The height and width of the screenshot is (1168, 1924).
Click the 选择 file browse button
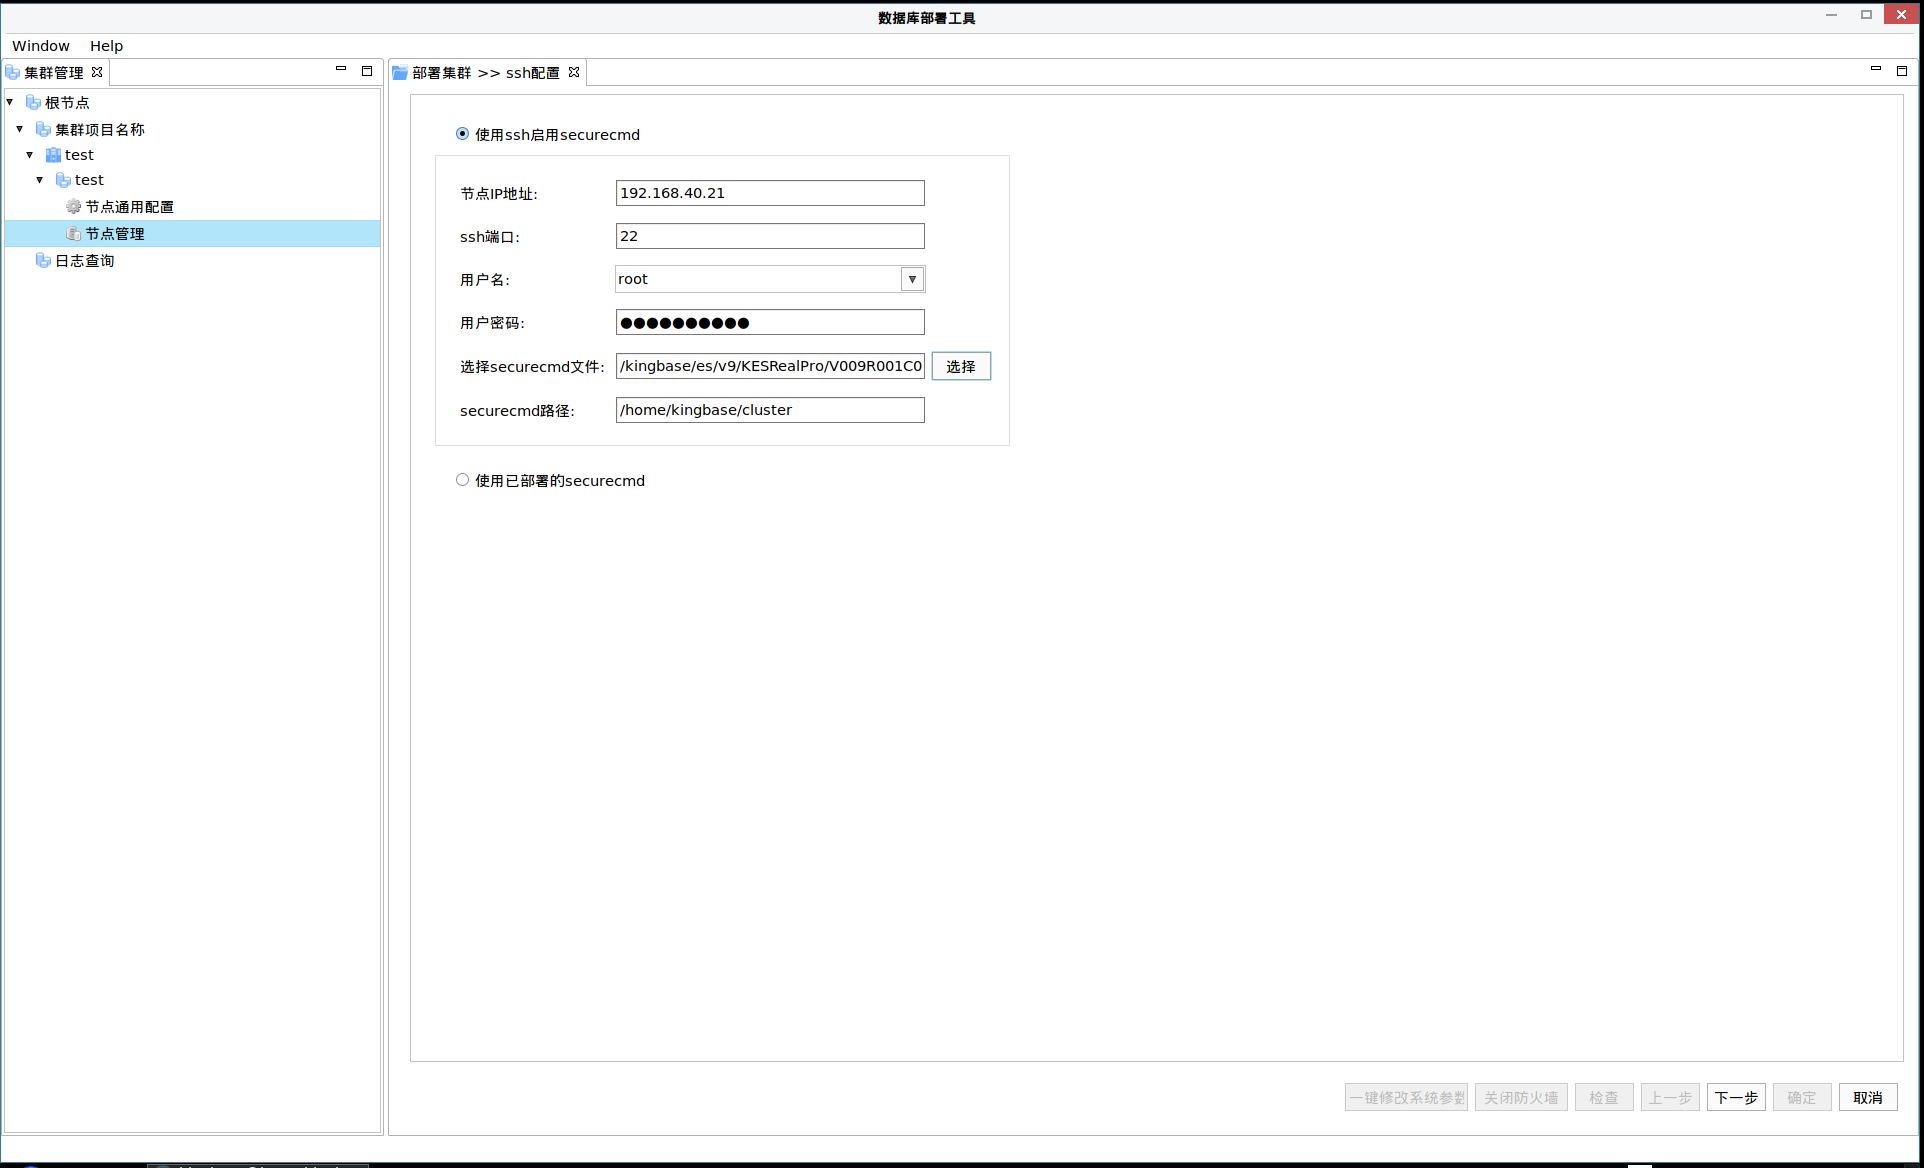(x=960, y=366)
